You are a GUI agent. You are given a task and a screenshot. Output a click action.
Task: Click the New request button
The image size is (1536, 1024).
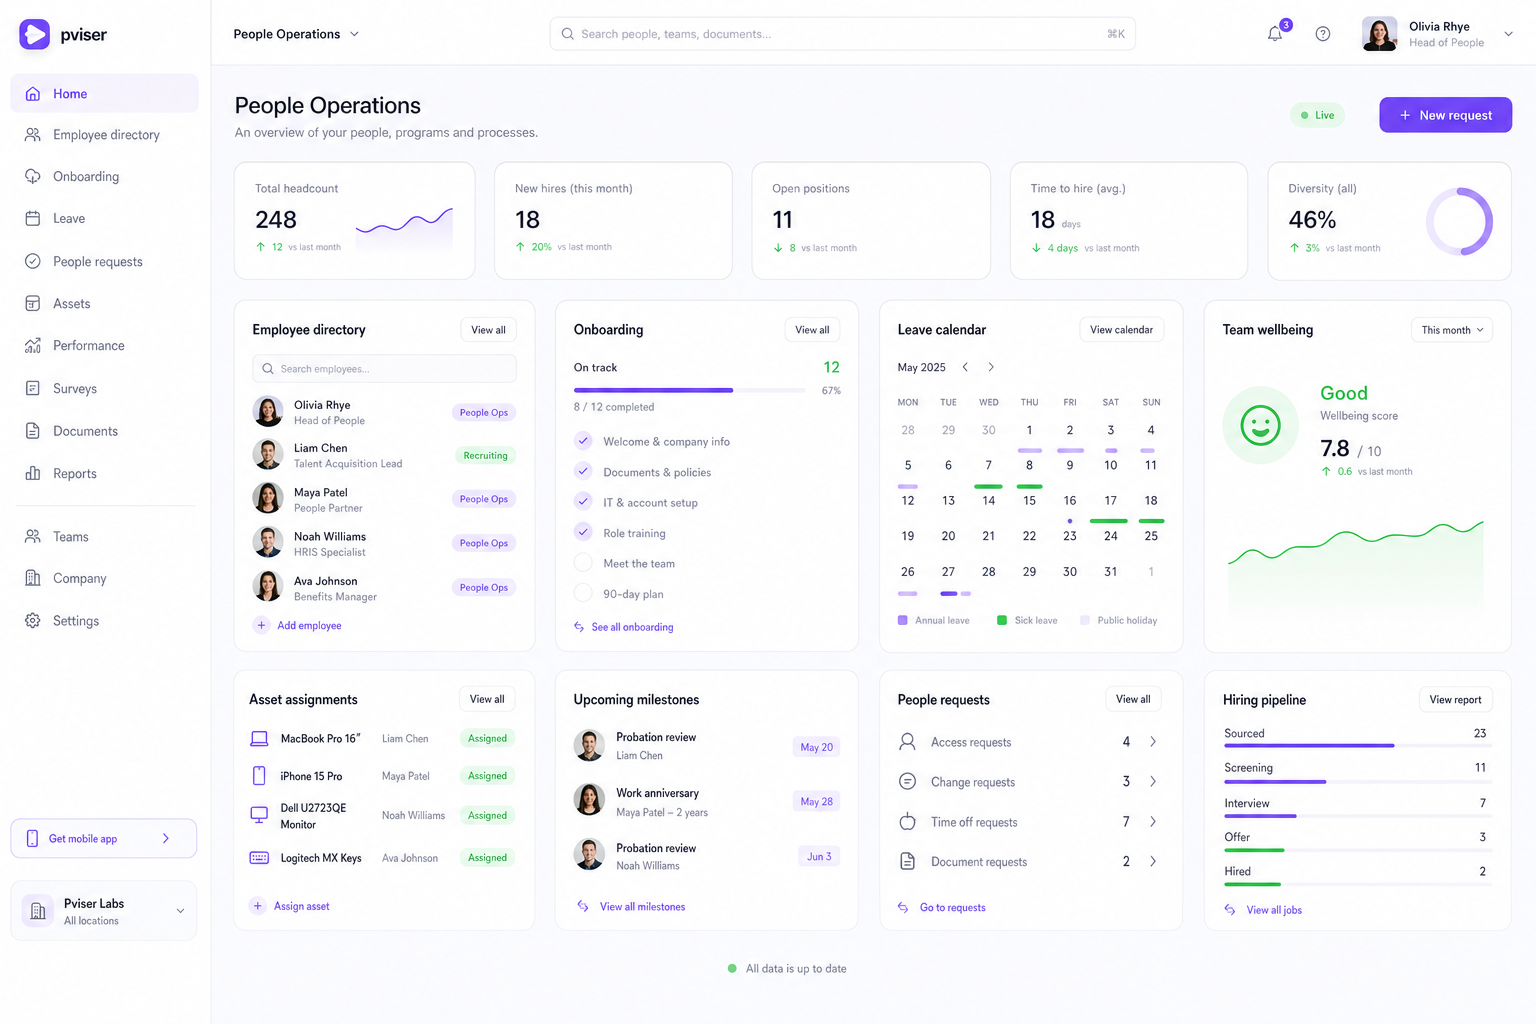(1445, 115)
